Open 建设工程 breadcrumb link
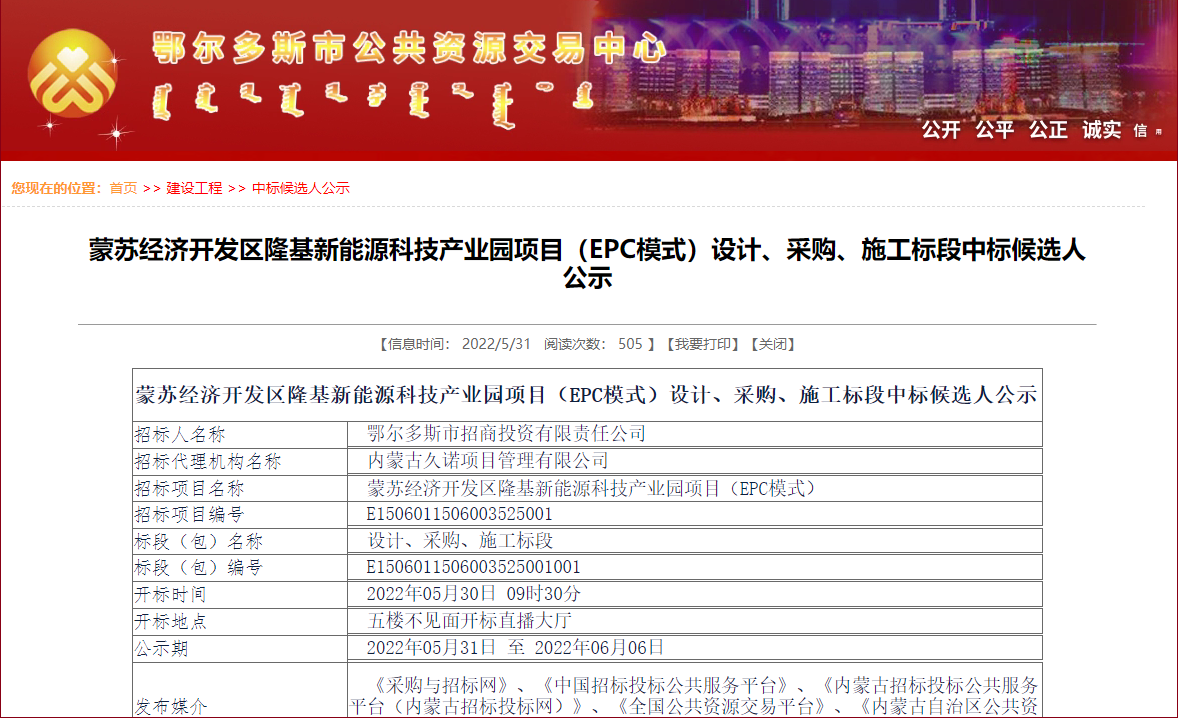The image size is (1178, 718). (x=194, y=188)
